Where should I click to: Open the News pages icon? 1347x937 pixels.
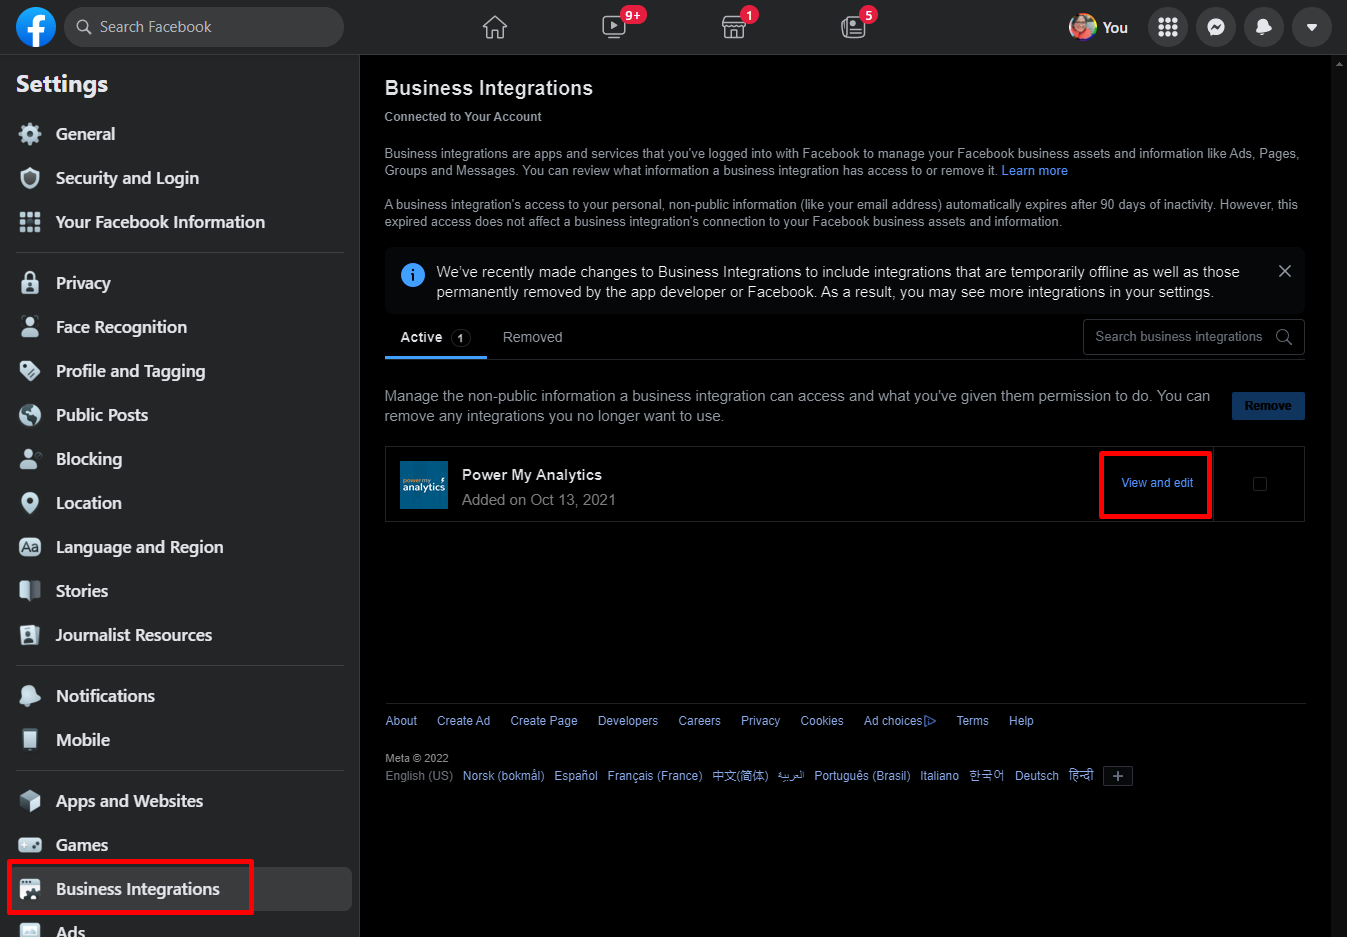tap(853, 27)
